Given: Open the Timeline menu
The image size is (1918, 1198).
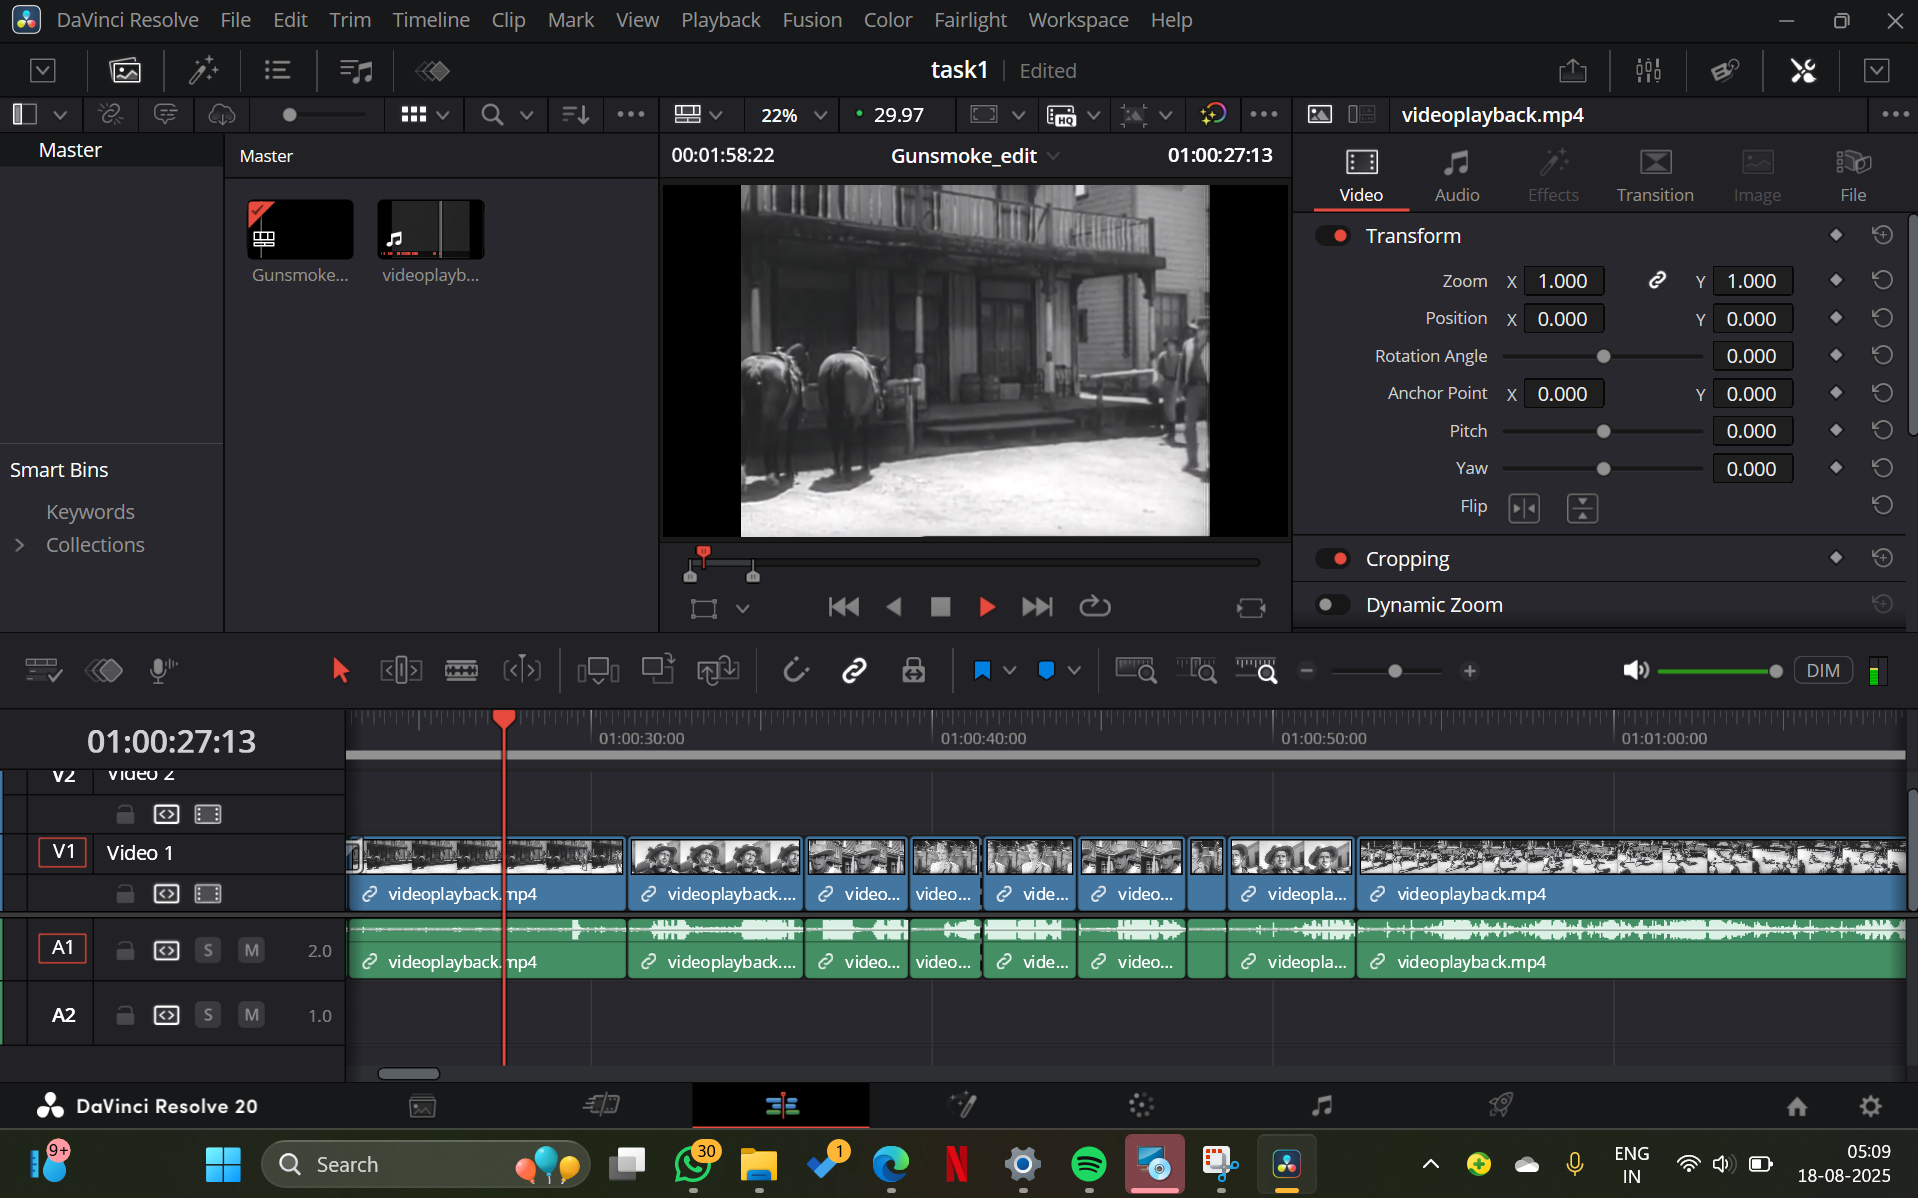Looking at the screenshot, I should pos(431,20).
